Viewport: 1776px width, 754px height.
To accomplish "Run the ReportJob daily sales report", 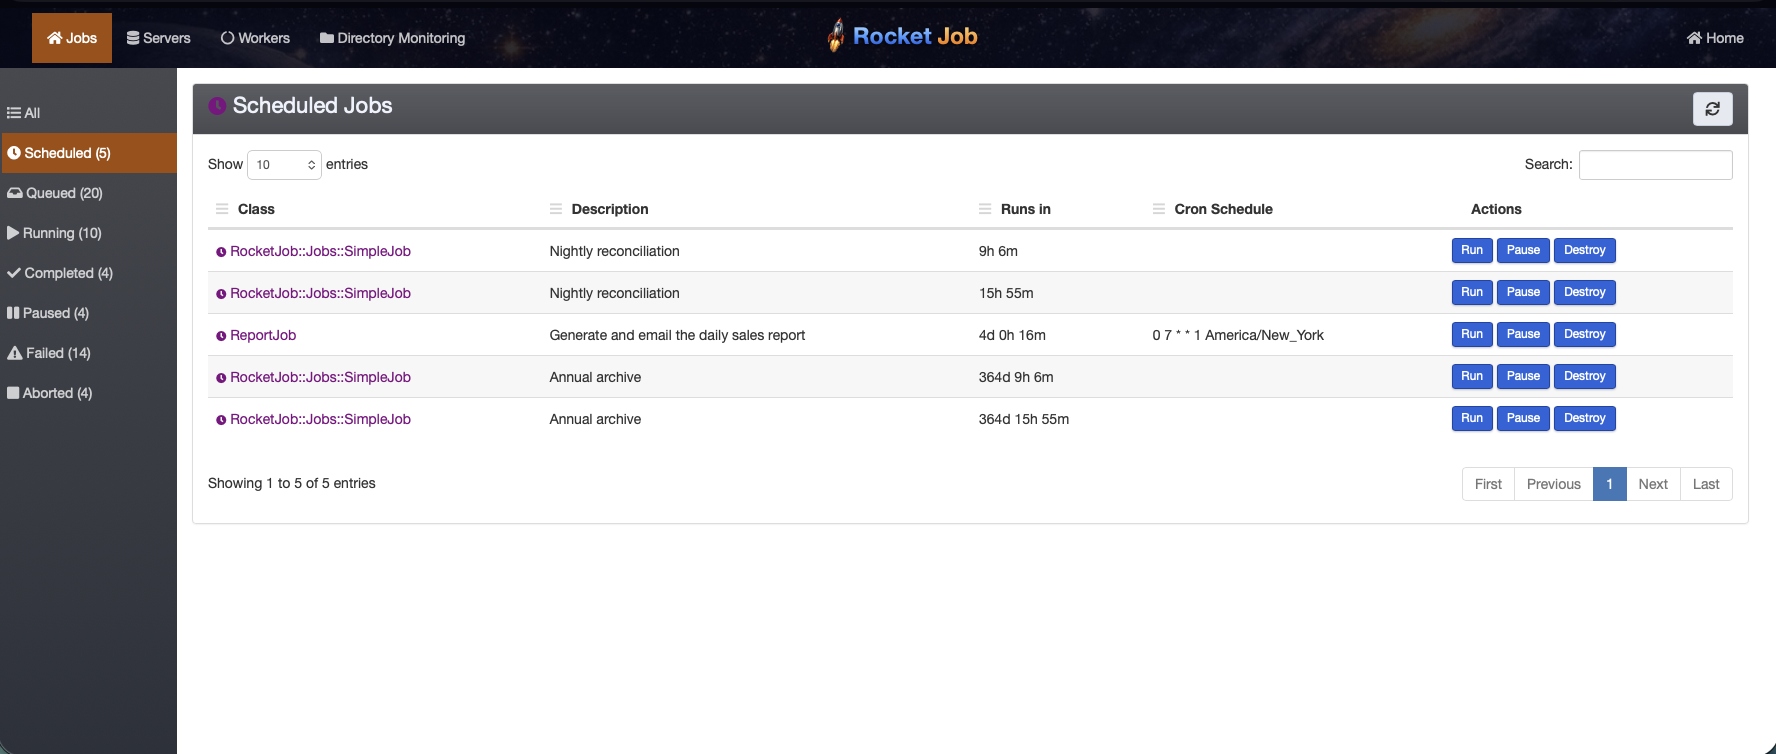I will coord(1472,334).
